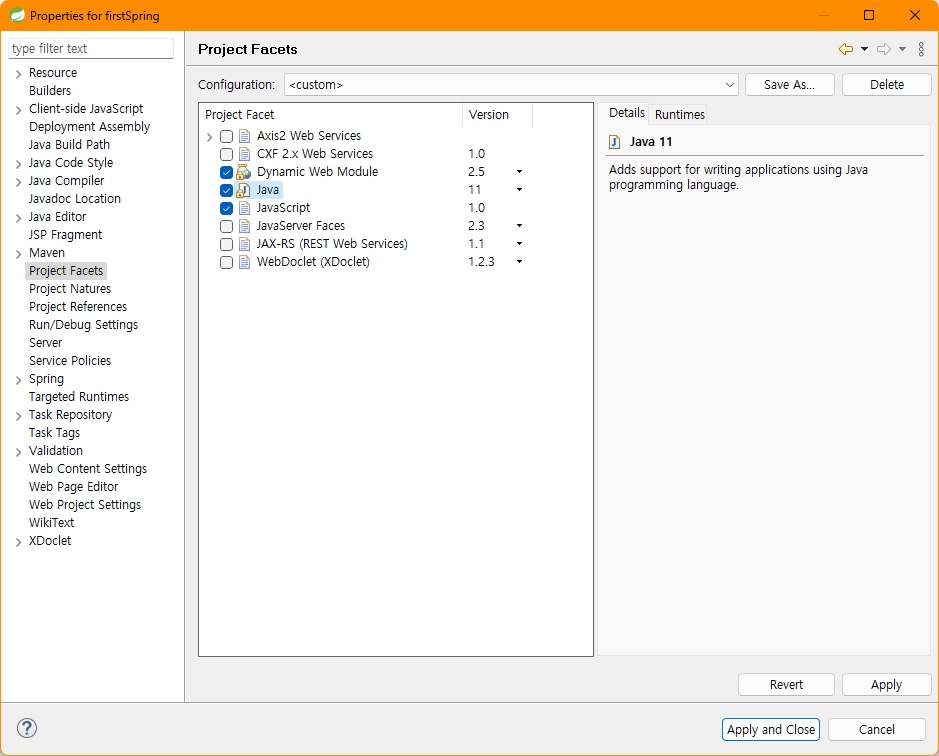Enable the JavaServer Faces checkbox

point(226,226)
